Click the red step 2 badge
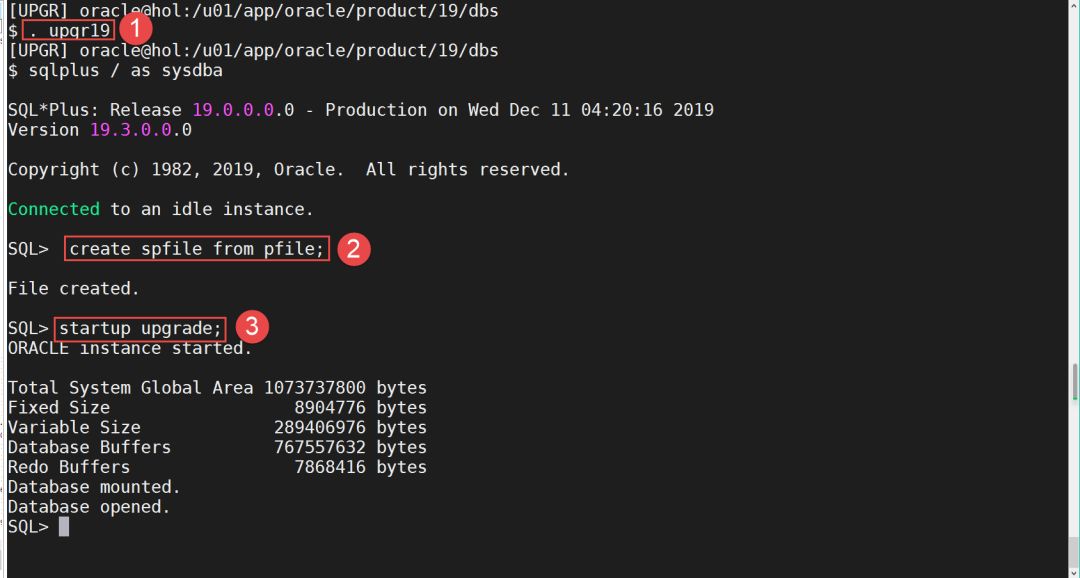1080x578 pixels. coord(353,249)
